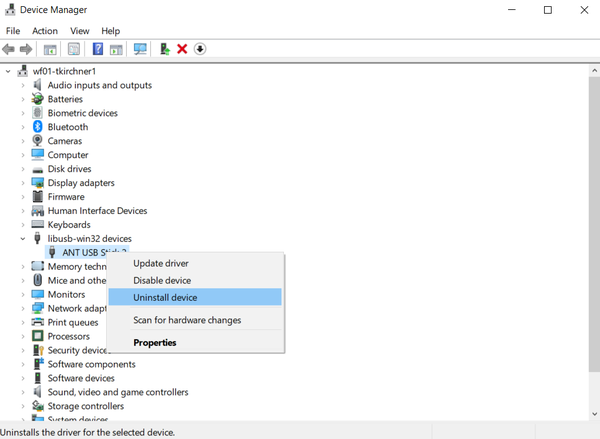Expand the Monitors node
Image resolution: width=600 pixels, height=439 pixels.
pyautogui.click(x=23, y=295)
